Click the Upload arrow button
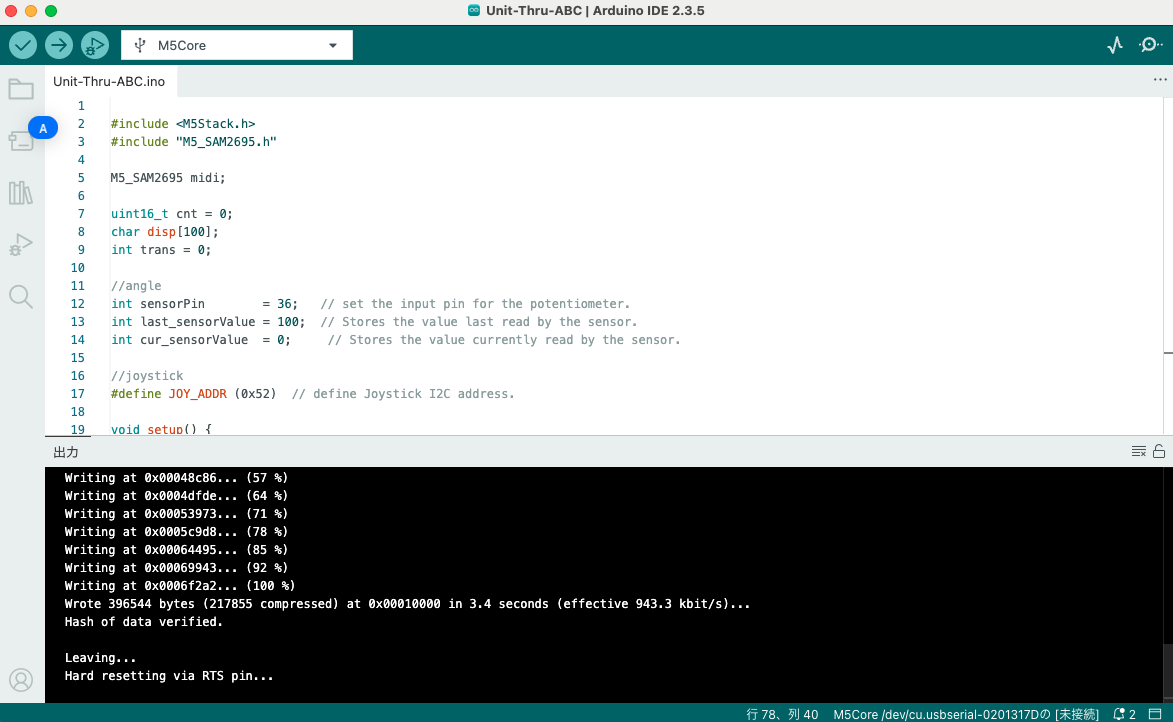The image size is (1173, 722). (x=59, y=45)
